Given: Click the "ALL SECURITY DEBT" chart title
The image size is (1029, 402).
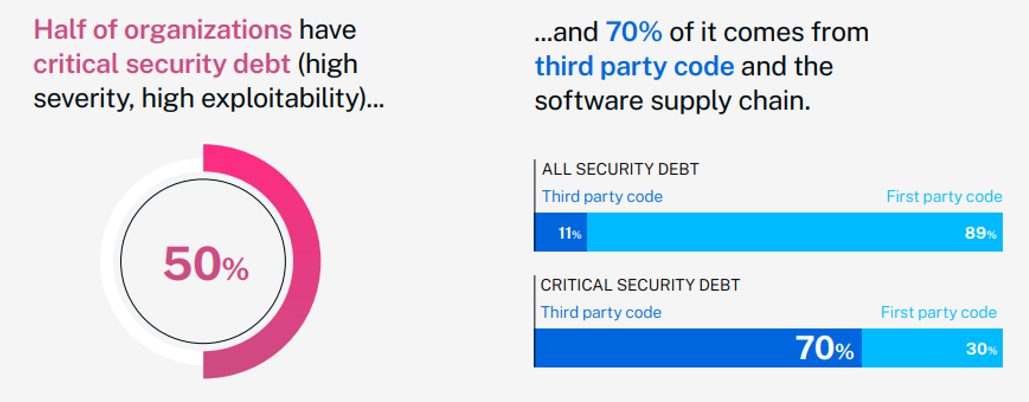Looking at the screenshot, I should point(619,169).
